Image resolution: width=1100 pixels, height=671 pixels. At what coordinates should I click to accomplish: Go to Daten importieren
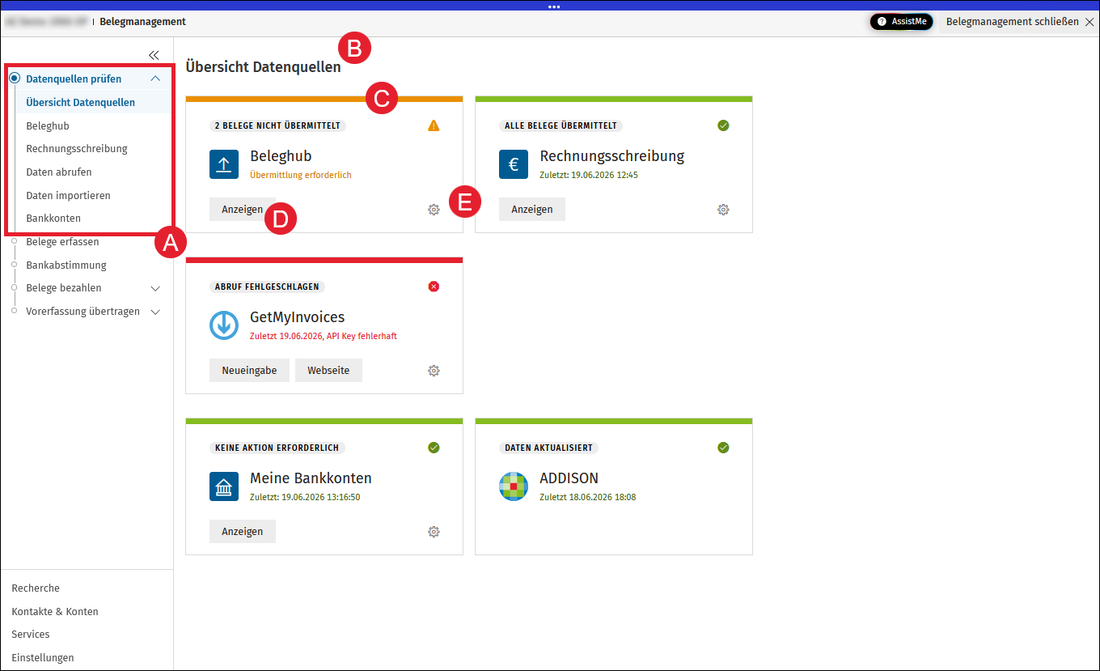click(x=68, y=195)
